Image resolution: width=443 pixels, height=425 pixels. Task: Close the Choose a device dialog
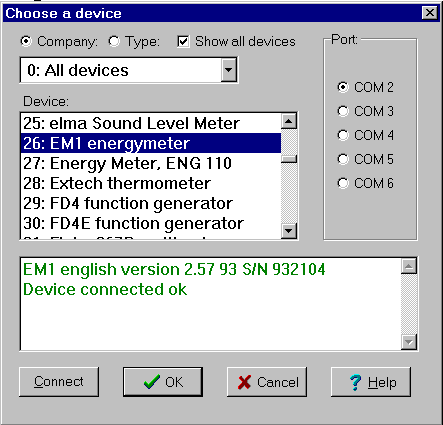click(430, 13)
